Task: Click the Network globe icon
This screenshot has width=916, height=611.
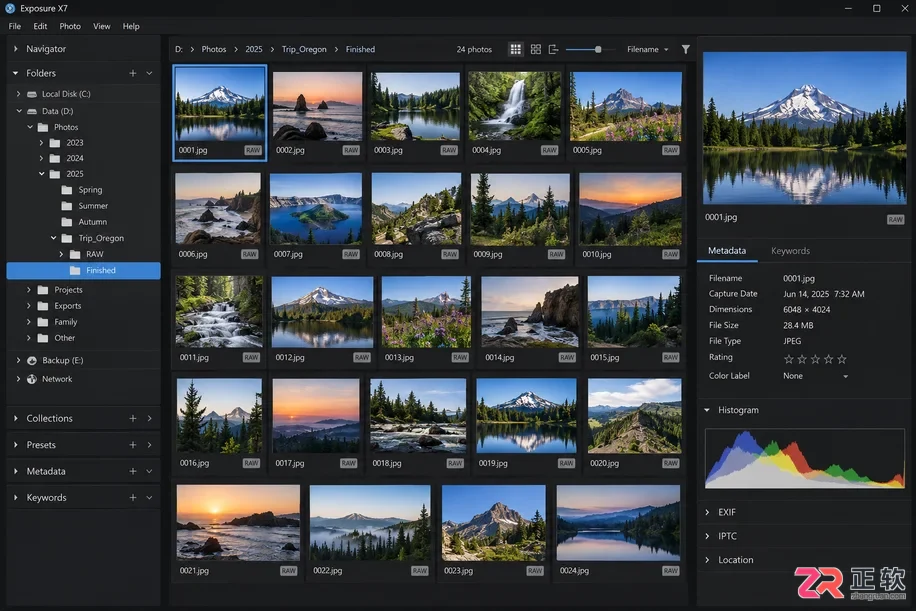Action: [32, 379]
